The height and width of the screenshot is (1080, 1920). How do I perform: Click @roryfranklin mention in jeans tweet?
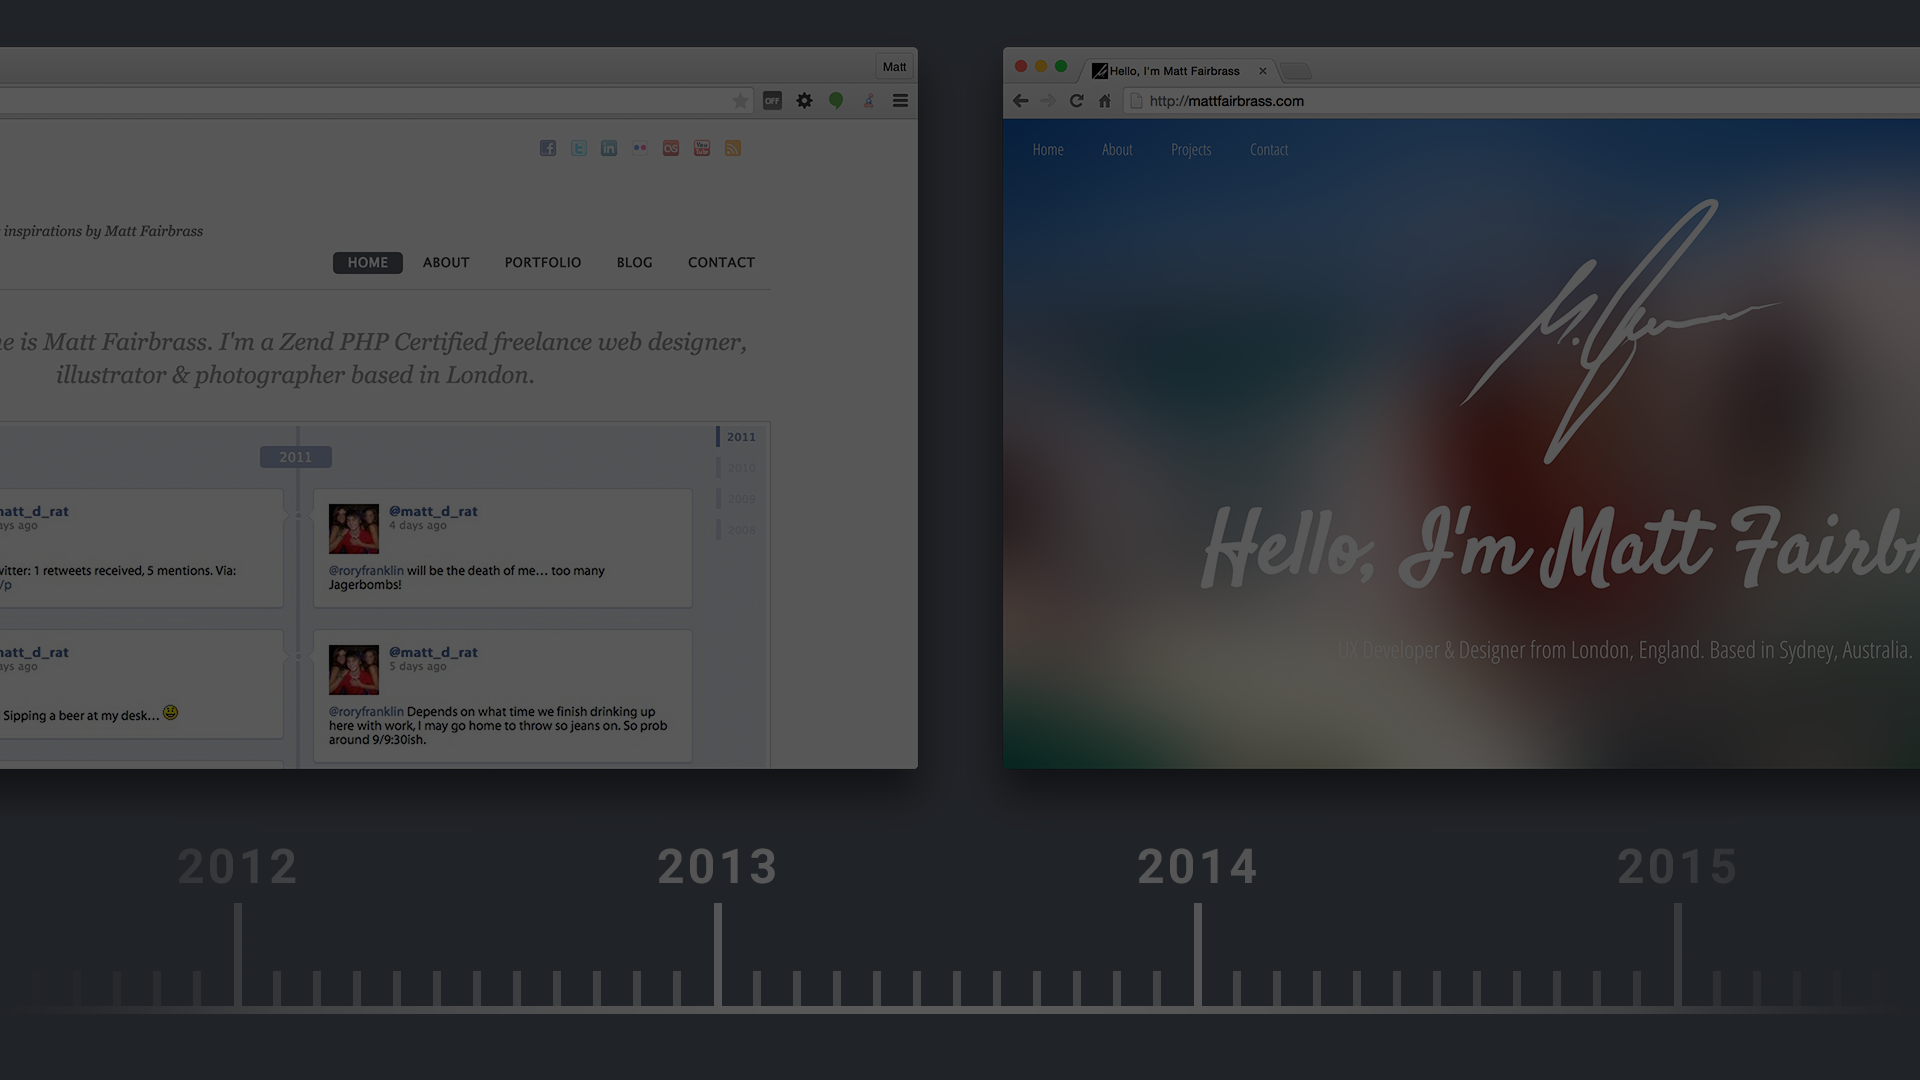click(x=366, y=712)
